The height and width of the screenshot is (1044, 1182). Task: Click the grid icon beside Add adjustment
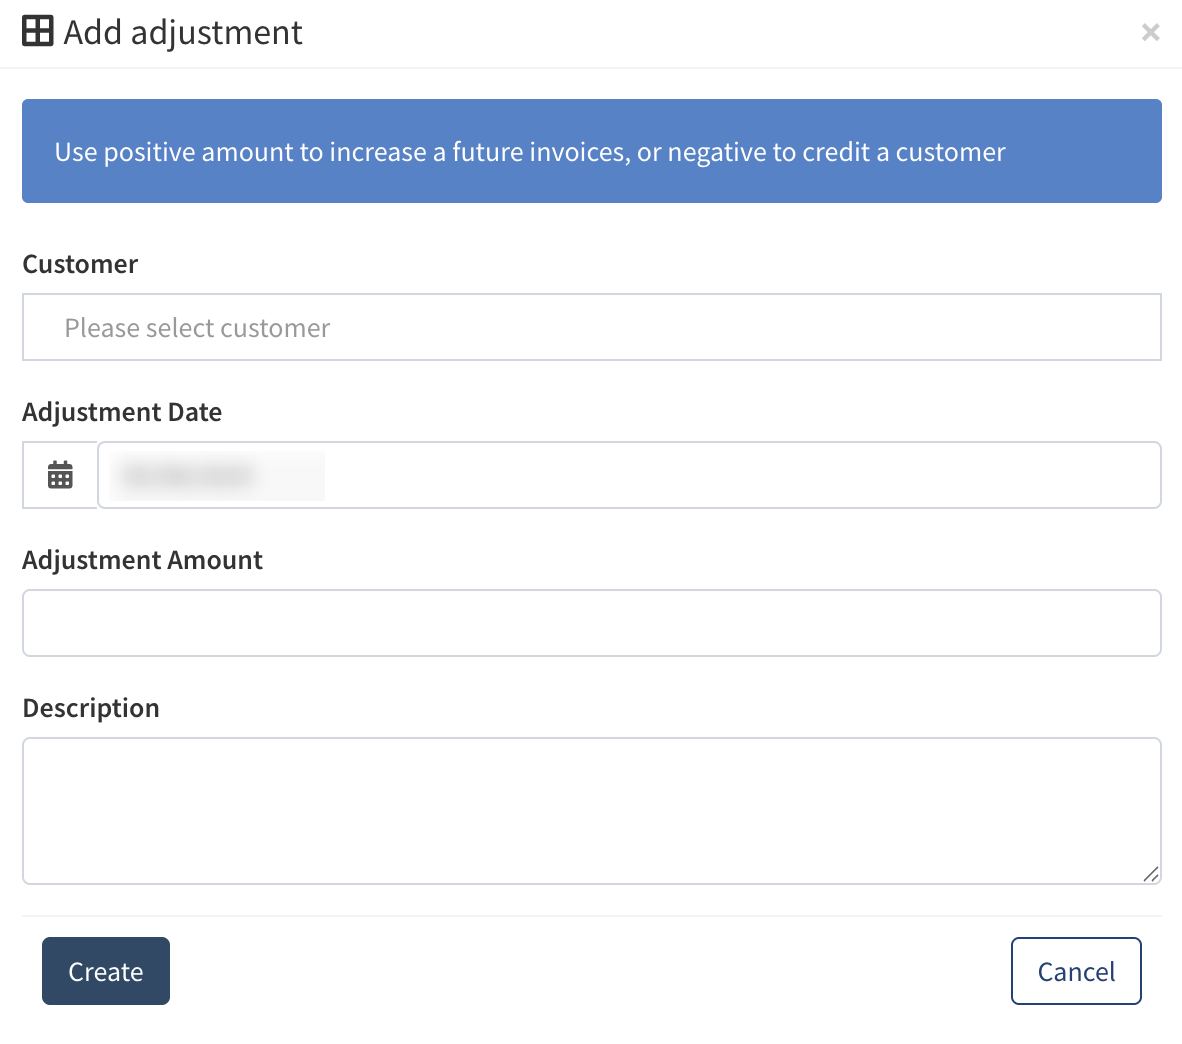[37, 32]
